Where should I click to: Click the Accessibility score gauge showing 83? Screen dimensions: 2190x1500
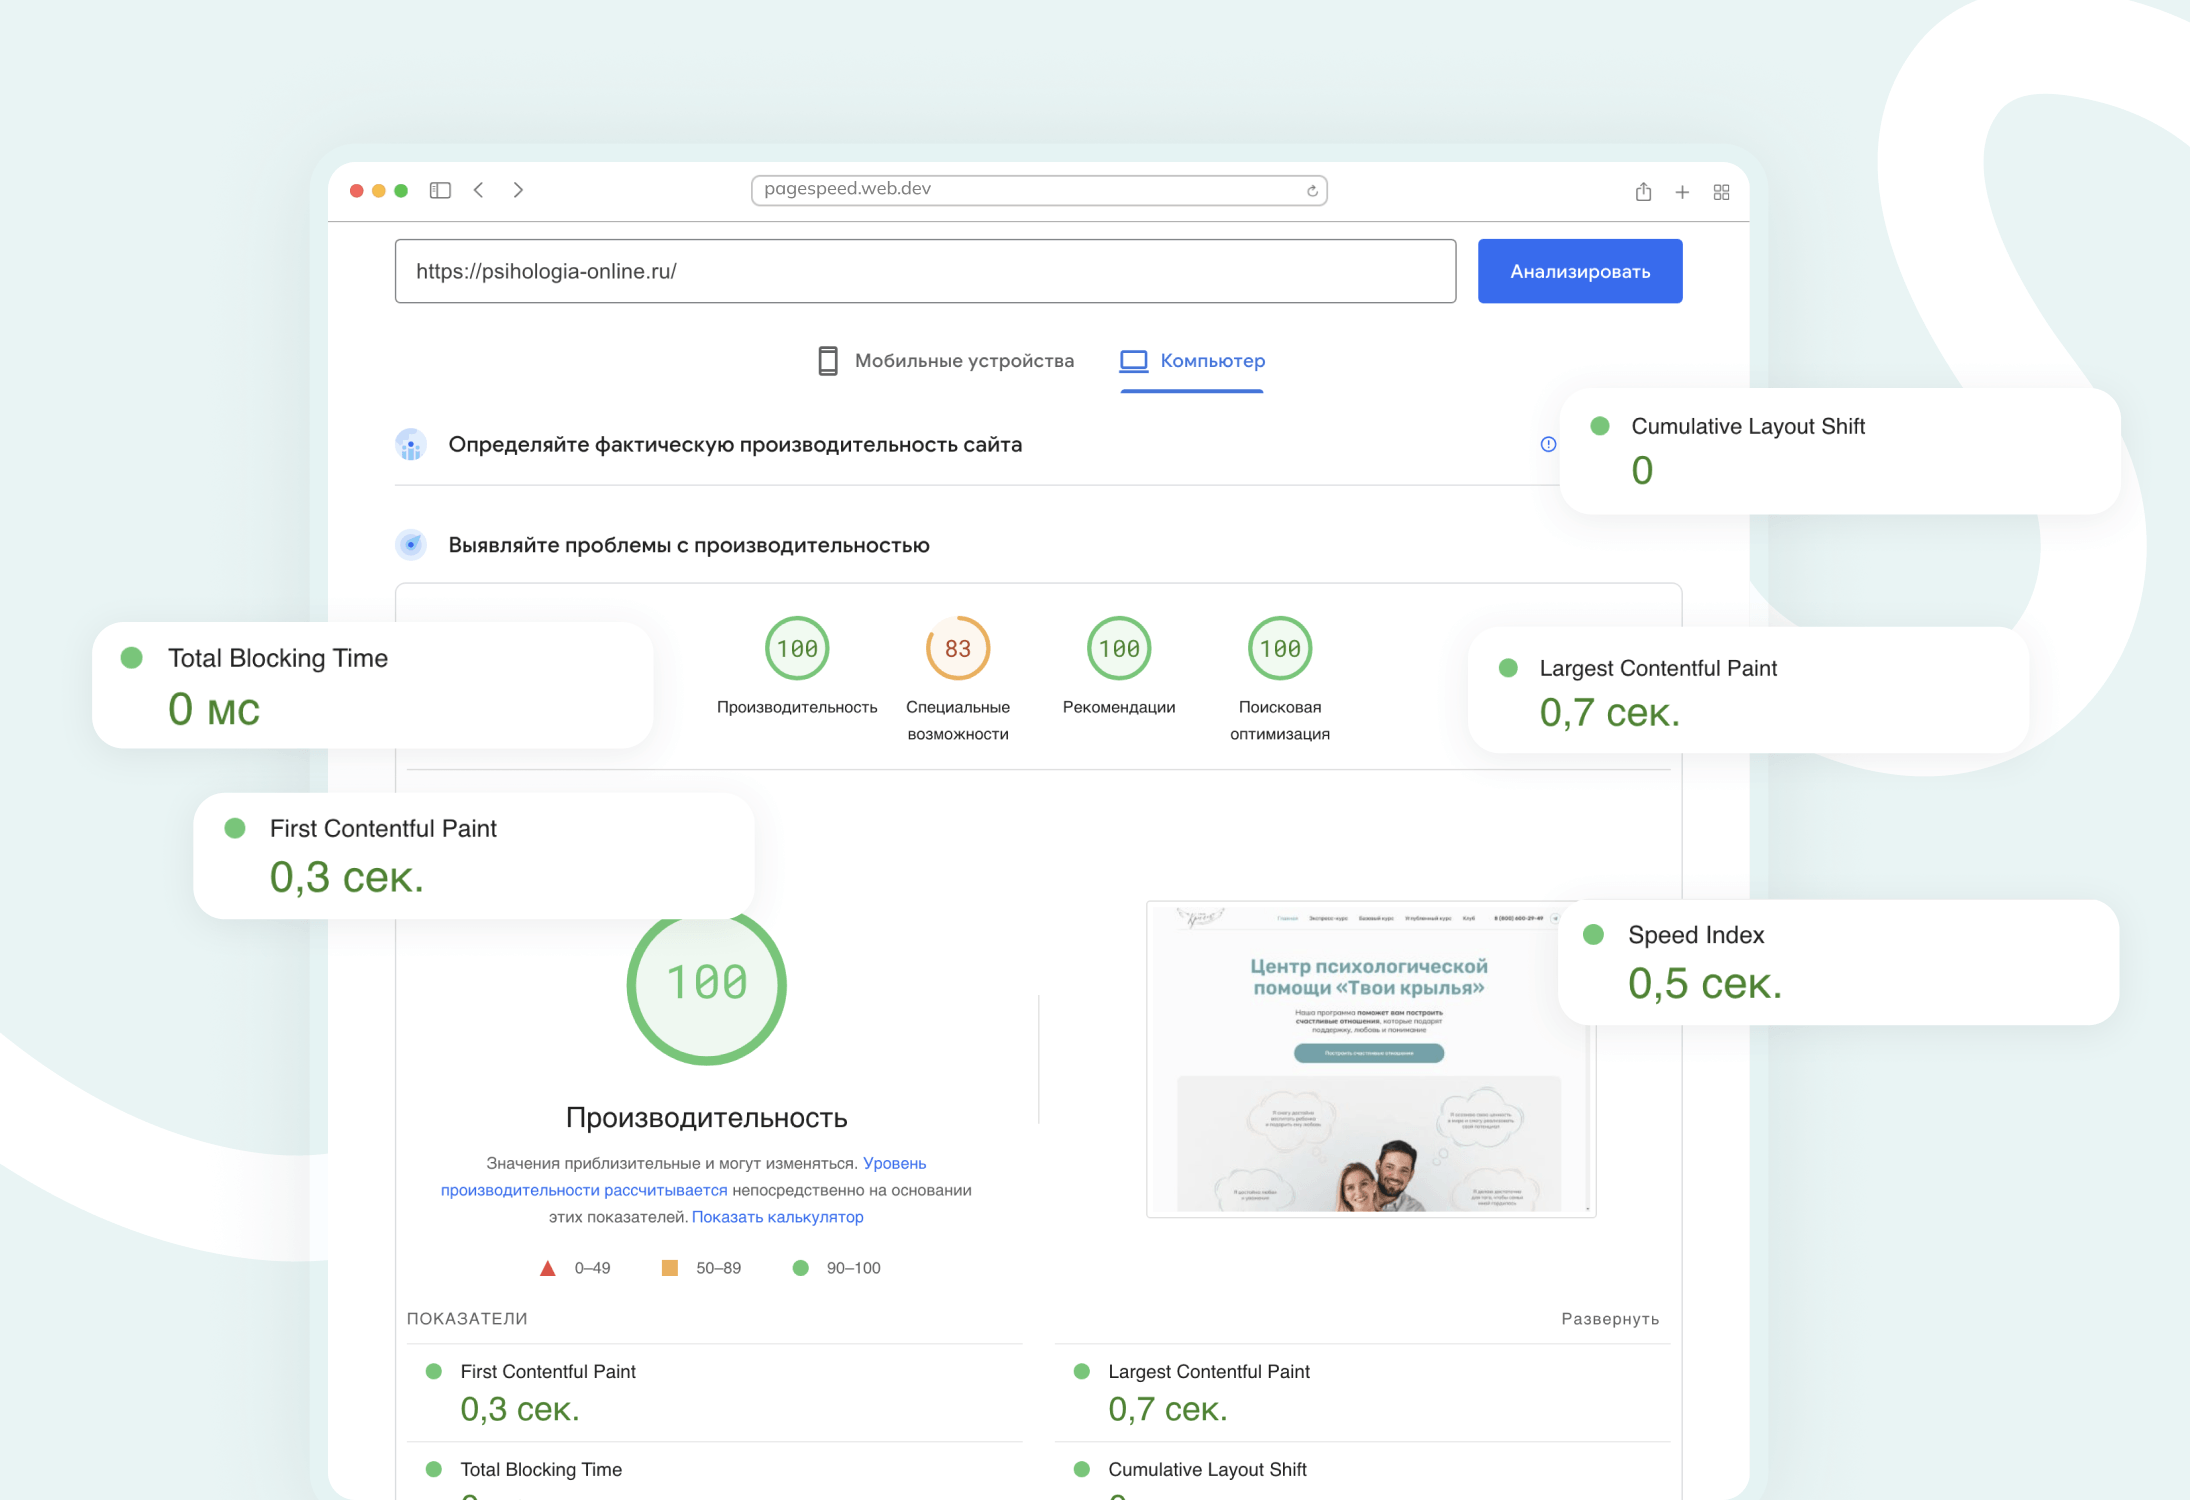coord(957,649)
